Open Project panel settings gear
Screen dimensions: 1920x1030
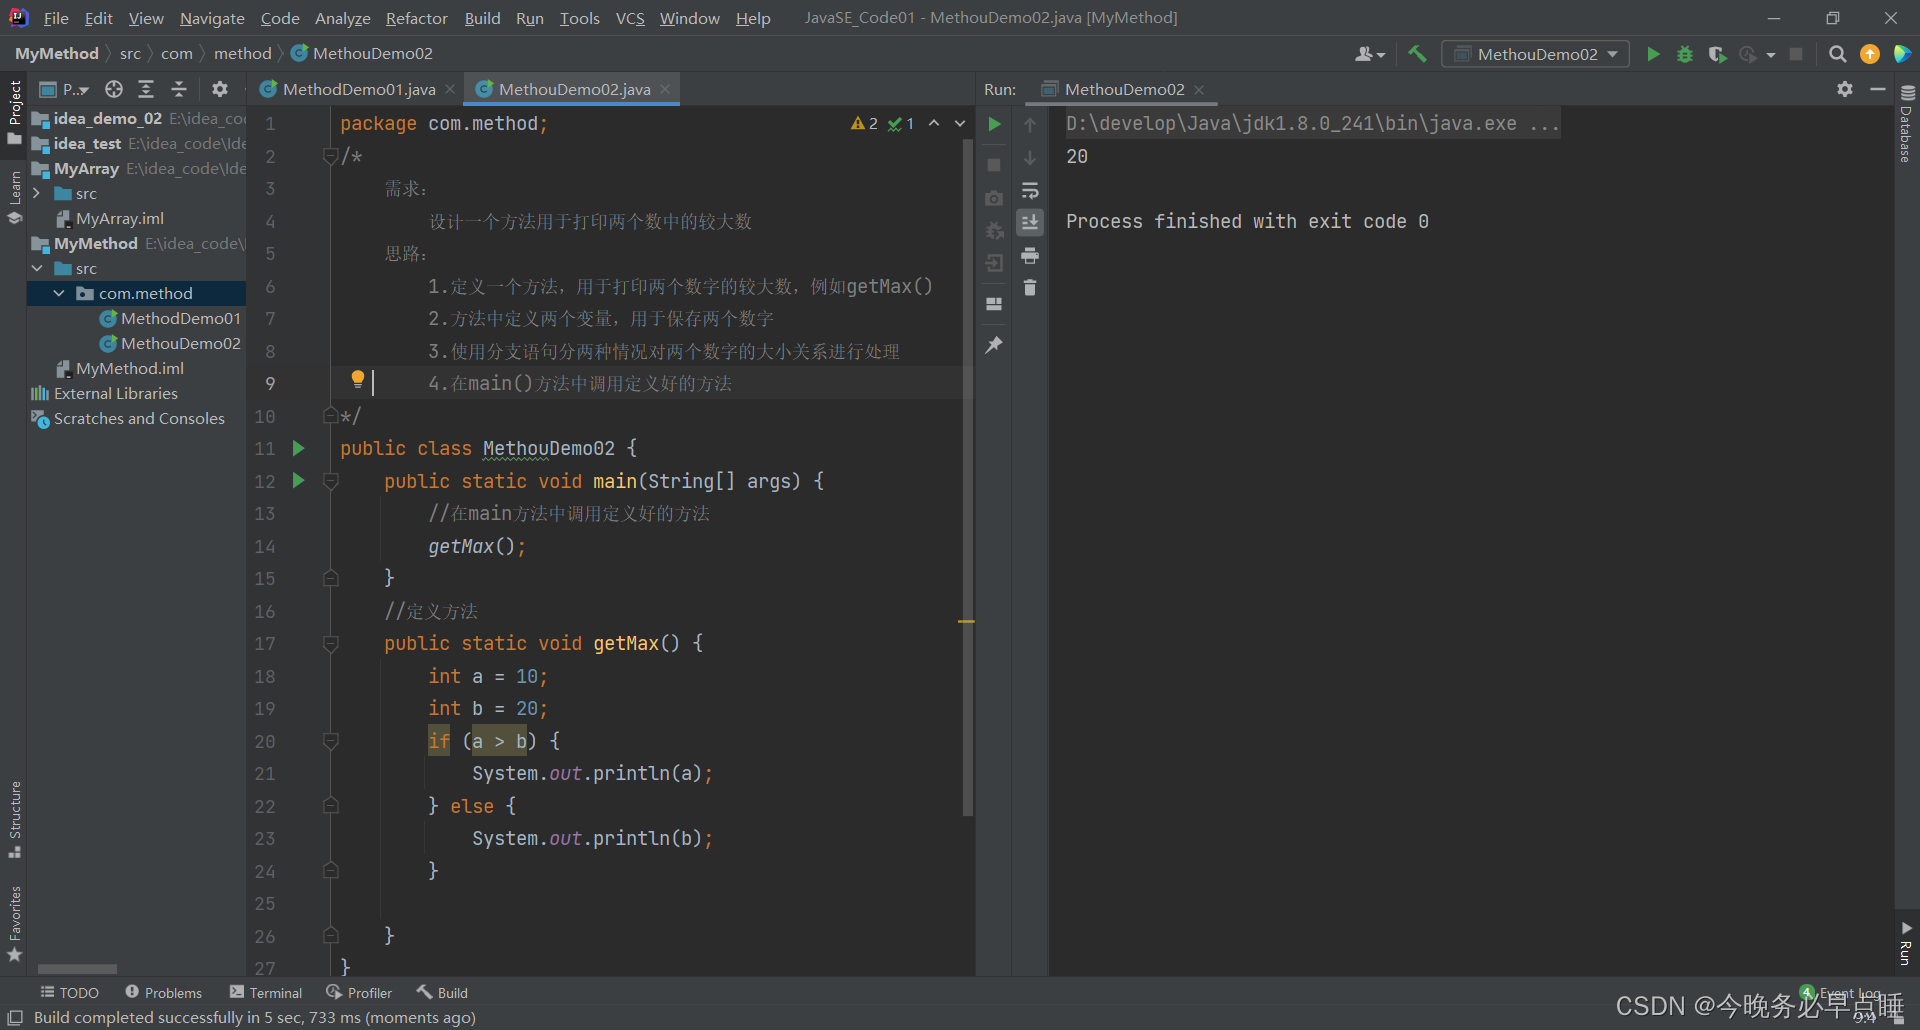click(220, 89)
